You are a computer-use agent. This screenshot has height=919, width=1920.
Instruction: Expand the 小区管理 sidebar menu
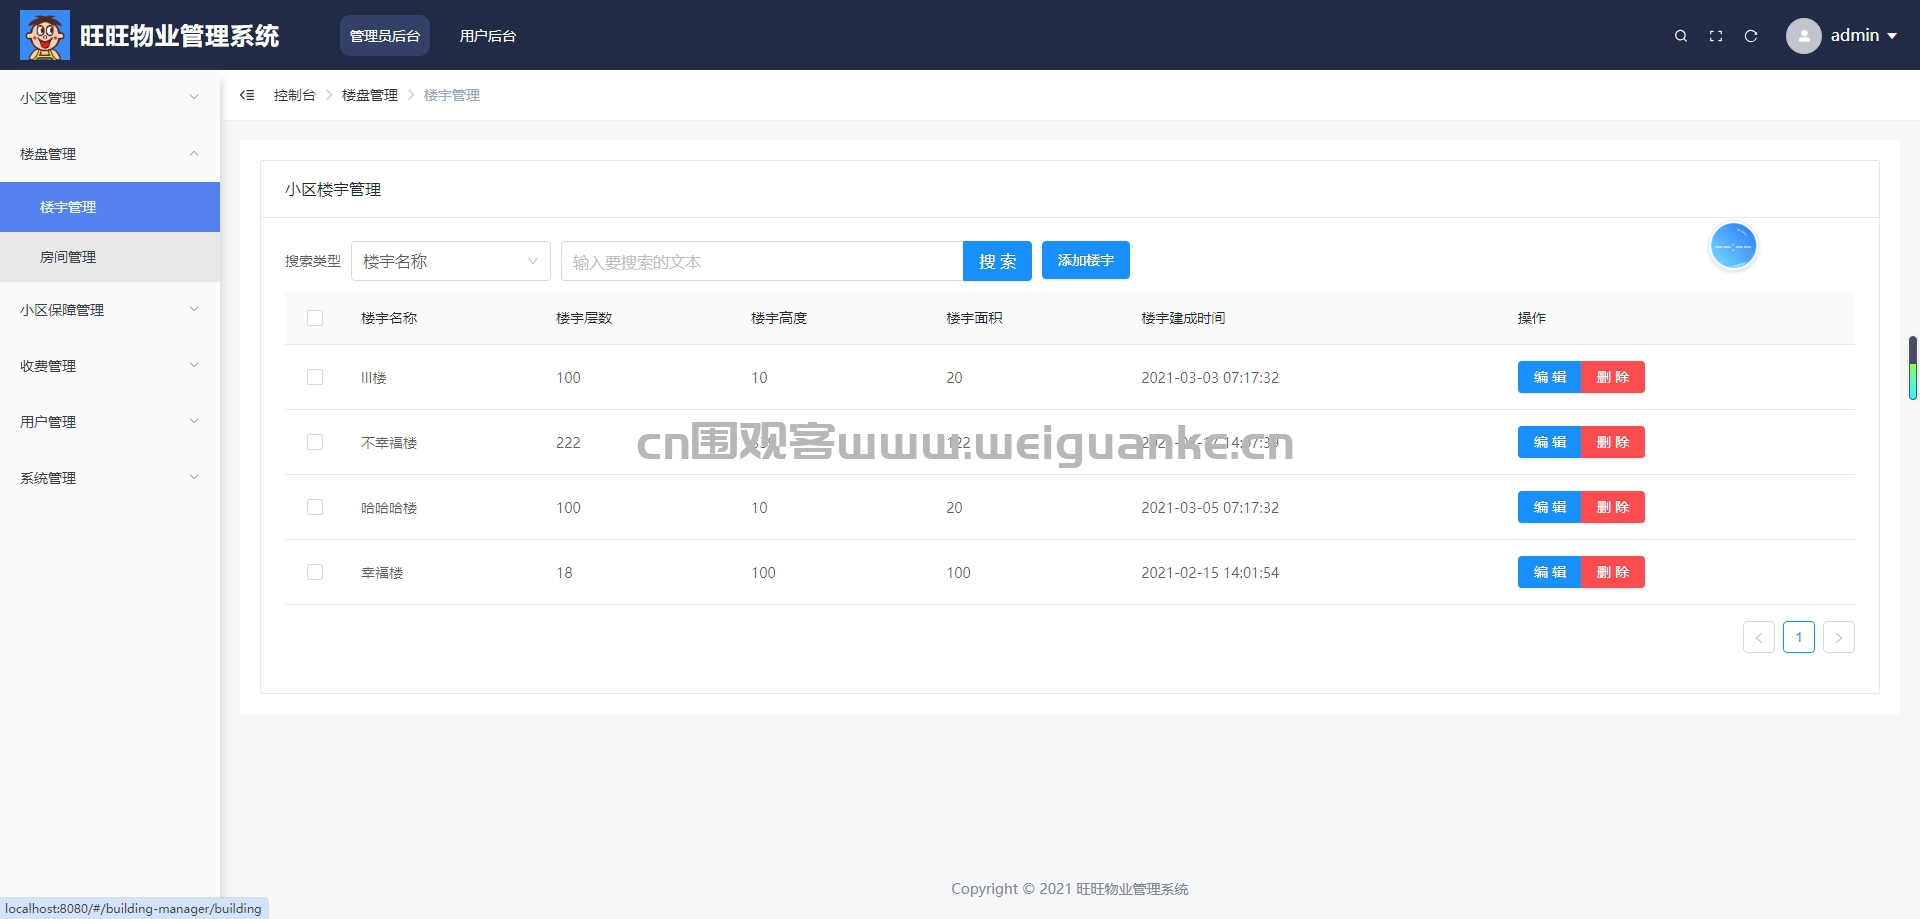pyautogui.click(x=110, y=98)
